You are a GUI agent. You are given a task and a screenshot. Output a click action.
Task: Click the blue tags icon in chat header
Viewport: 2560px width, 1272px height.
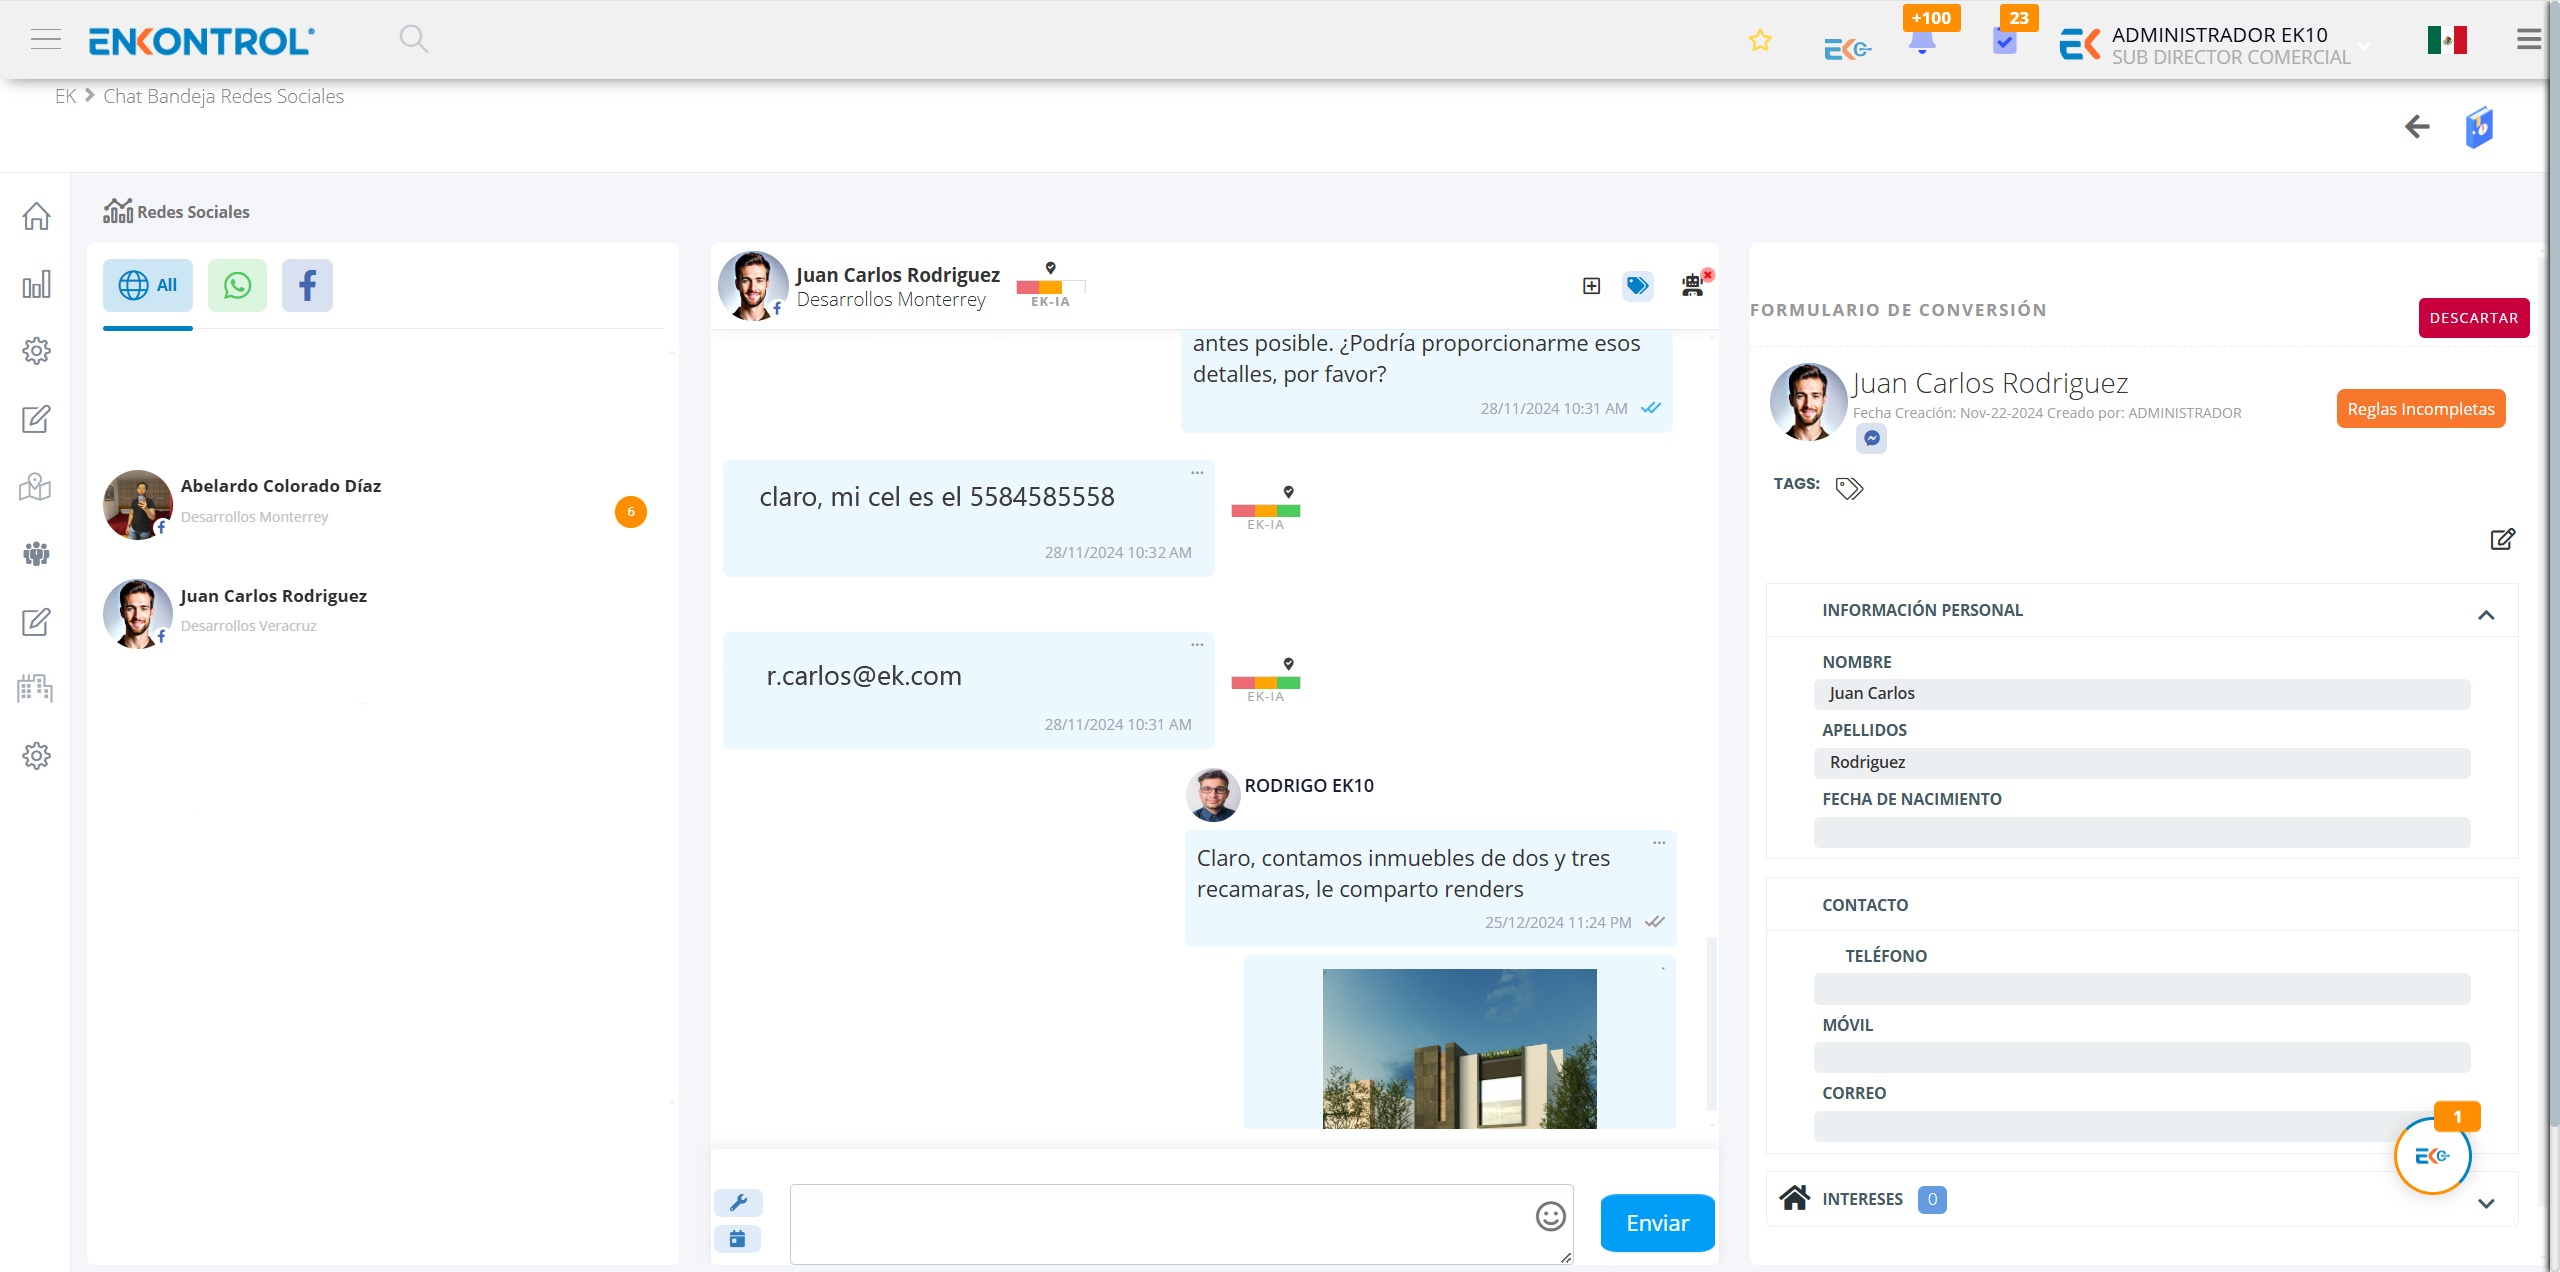1637,286
